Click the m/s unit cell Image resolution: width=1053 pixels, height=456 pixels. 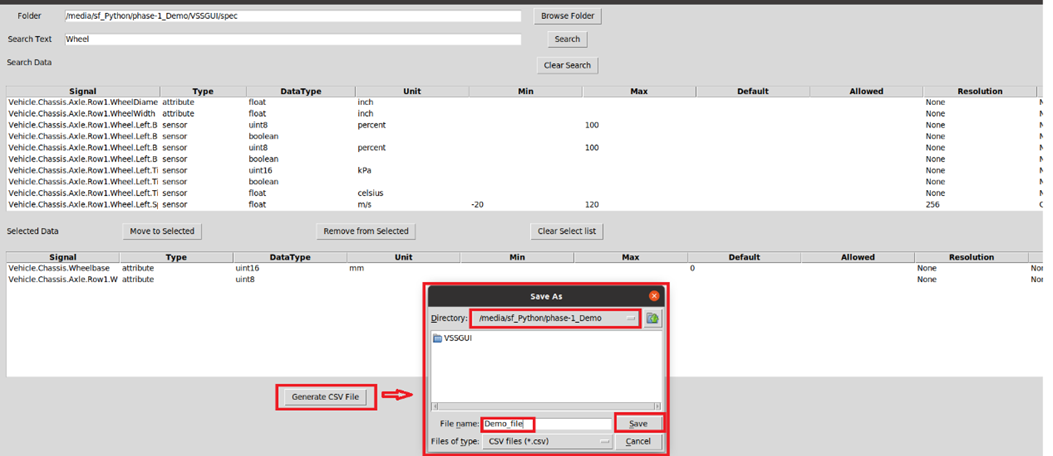point(365,204)
